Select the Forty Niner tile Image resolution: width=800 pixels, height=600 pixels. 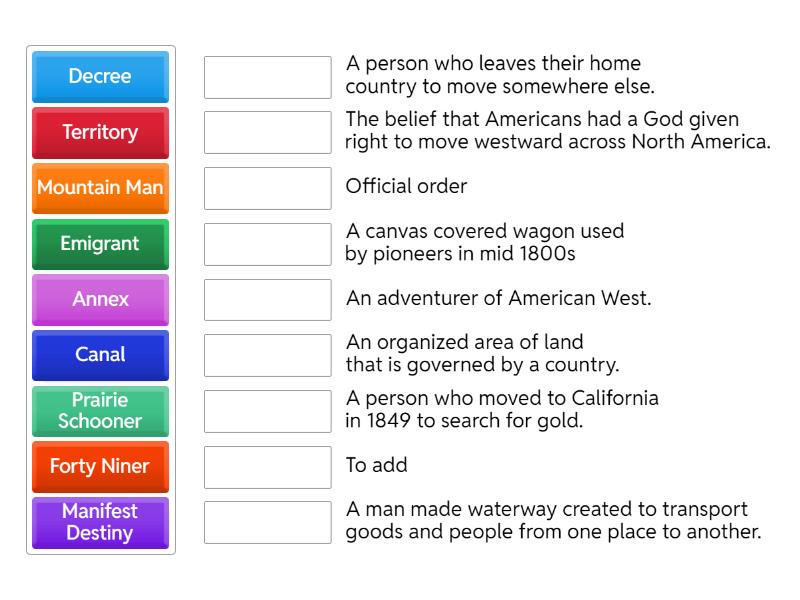(x=100, y=467)
